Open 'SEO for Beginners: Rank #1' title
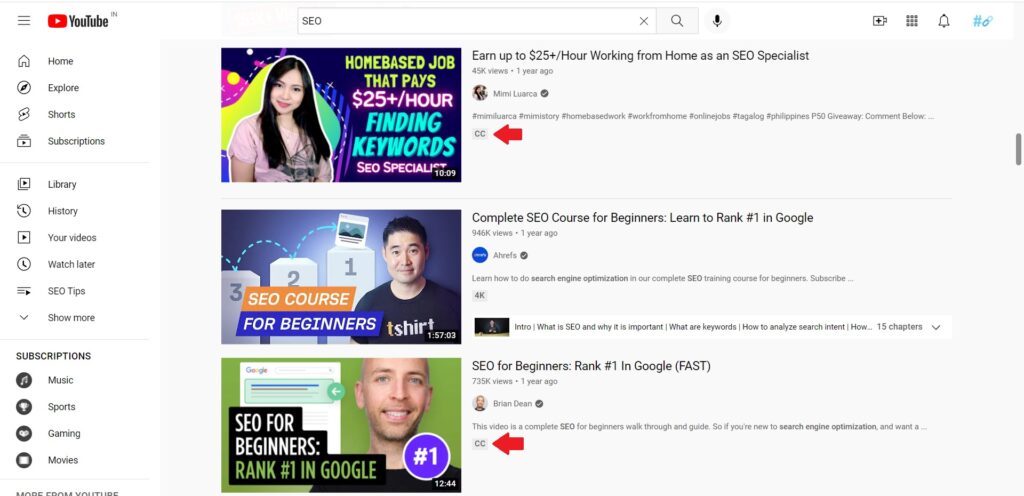 tap(591, 366)
